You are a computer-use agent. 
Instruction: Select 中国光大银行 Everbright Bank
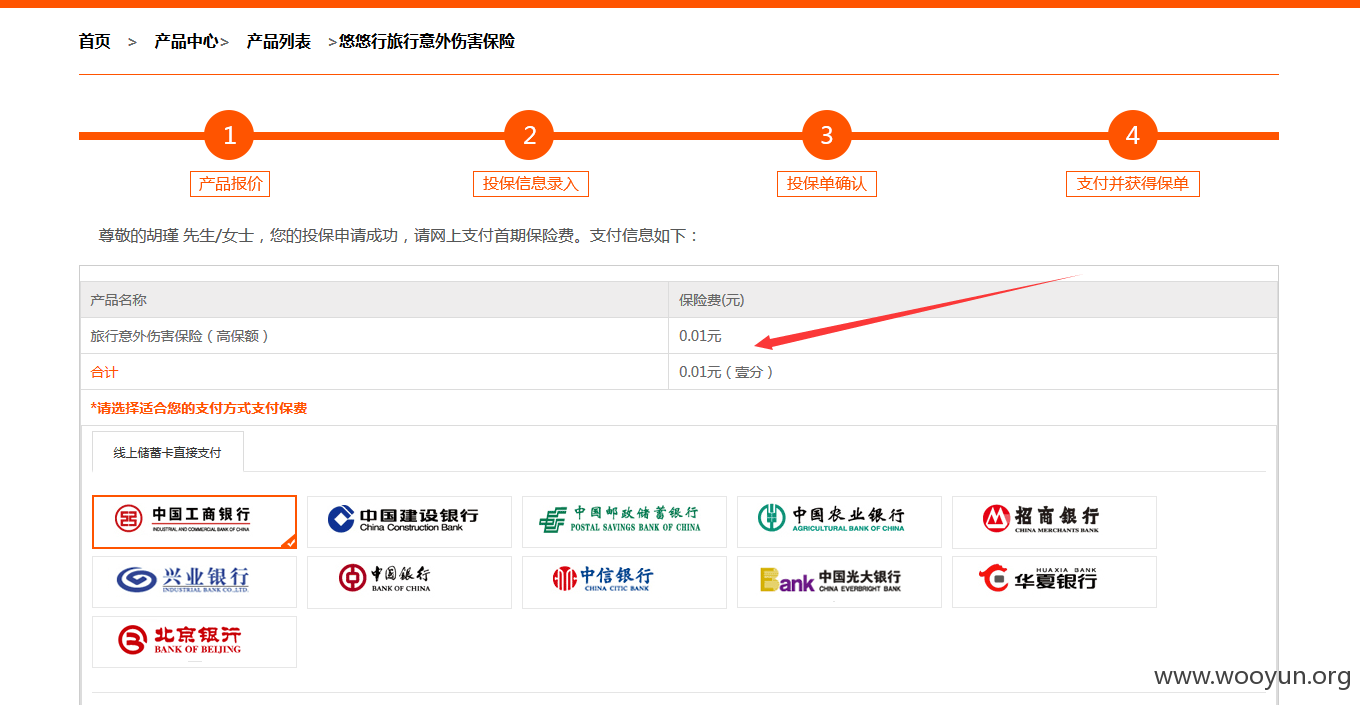pos(839,582)
